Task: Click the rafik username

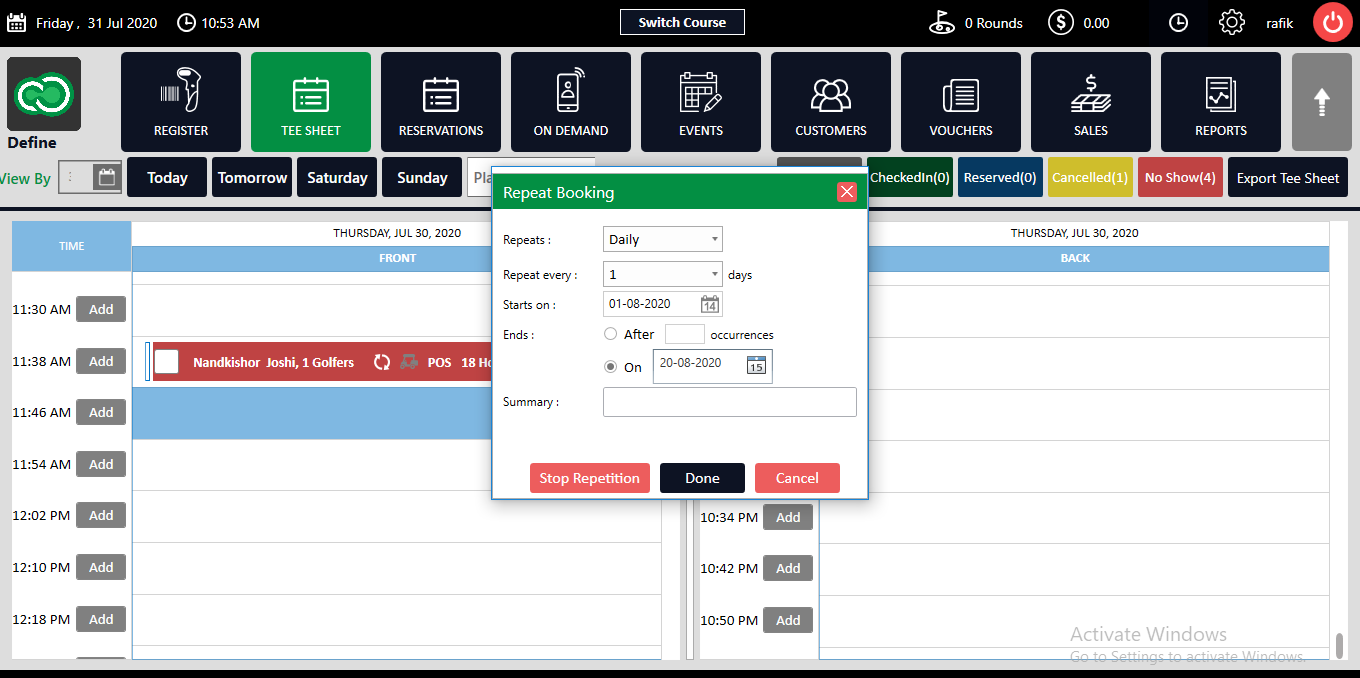Action: pyautogui.click(x=1279, y=23)
